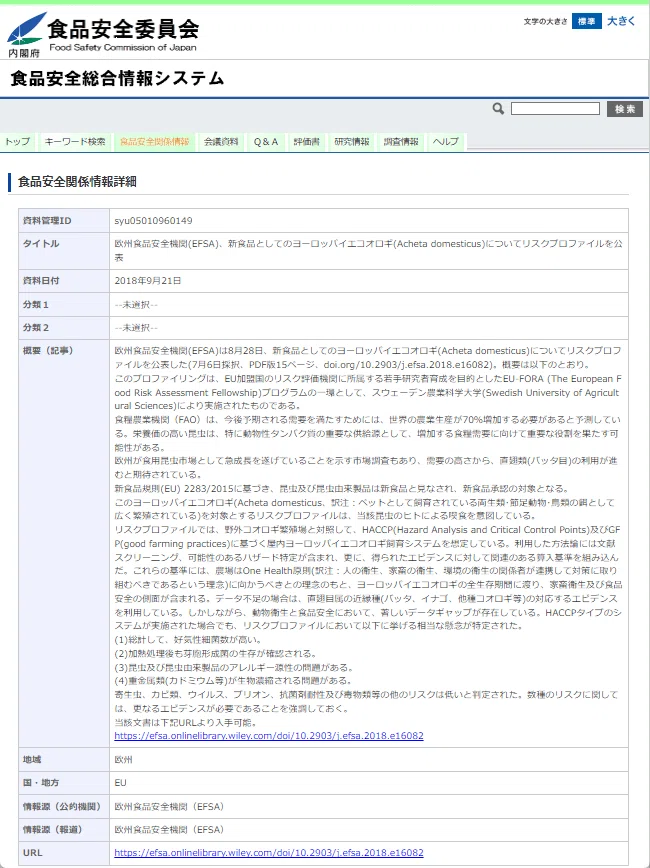
Task: Click the EFSA value in the 情報源（公的機関） row
Action: click(169, 806)
